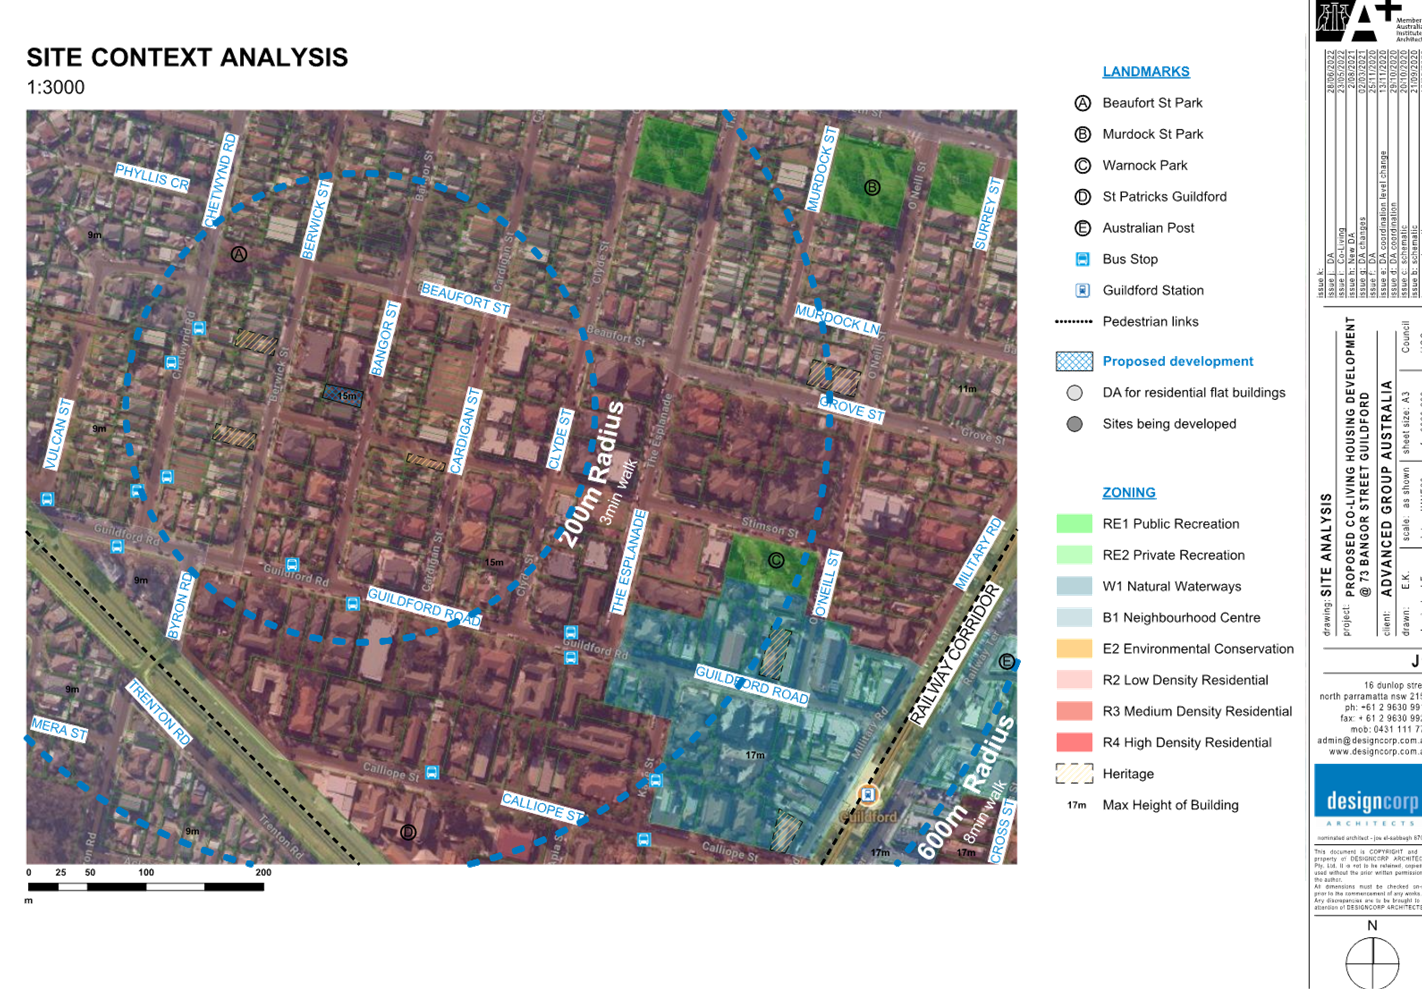Select circled marker C on Warnock Park
Viewport: 1422px width, 989px height.
coord(776,560)
